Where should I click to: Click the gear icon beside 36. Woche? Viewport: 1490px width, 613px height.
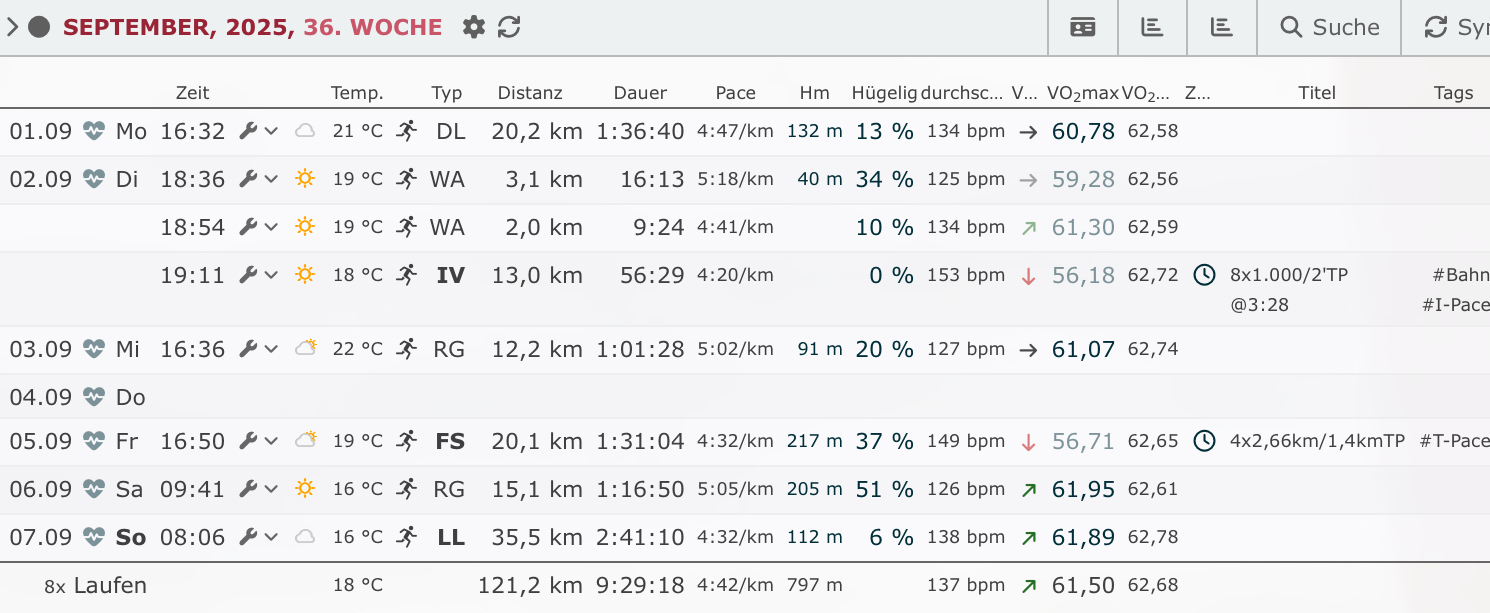tap(474, 27)
